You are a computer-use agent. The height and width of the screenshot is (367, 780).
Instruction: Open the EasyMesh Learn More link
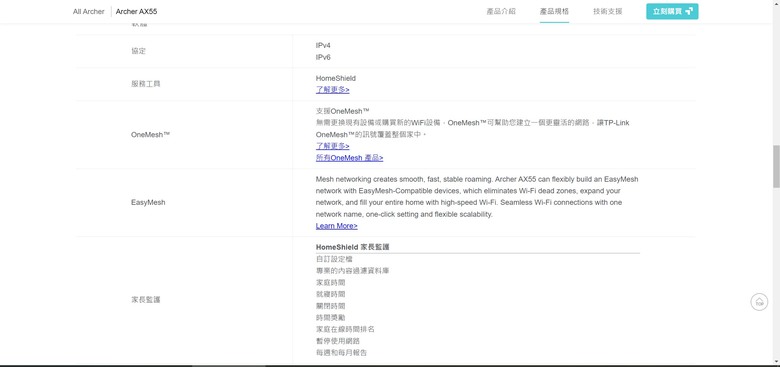coord(336,226)
